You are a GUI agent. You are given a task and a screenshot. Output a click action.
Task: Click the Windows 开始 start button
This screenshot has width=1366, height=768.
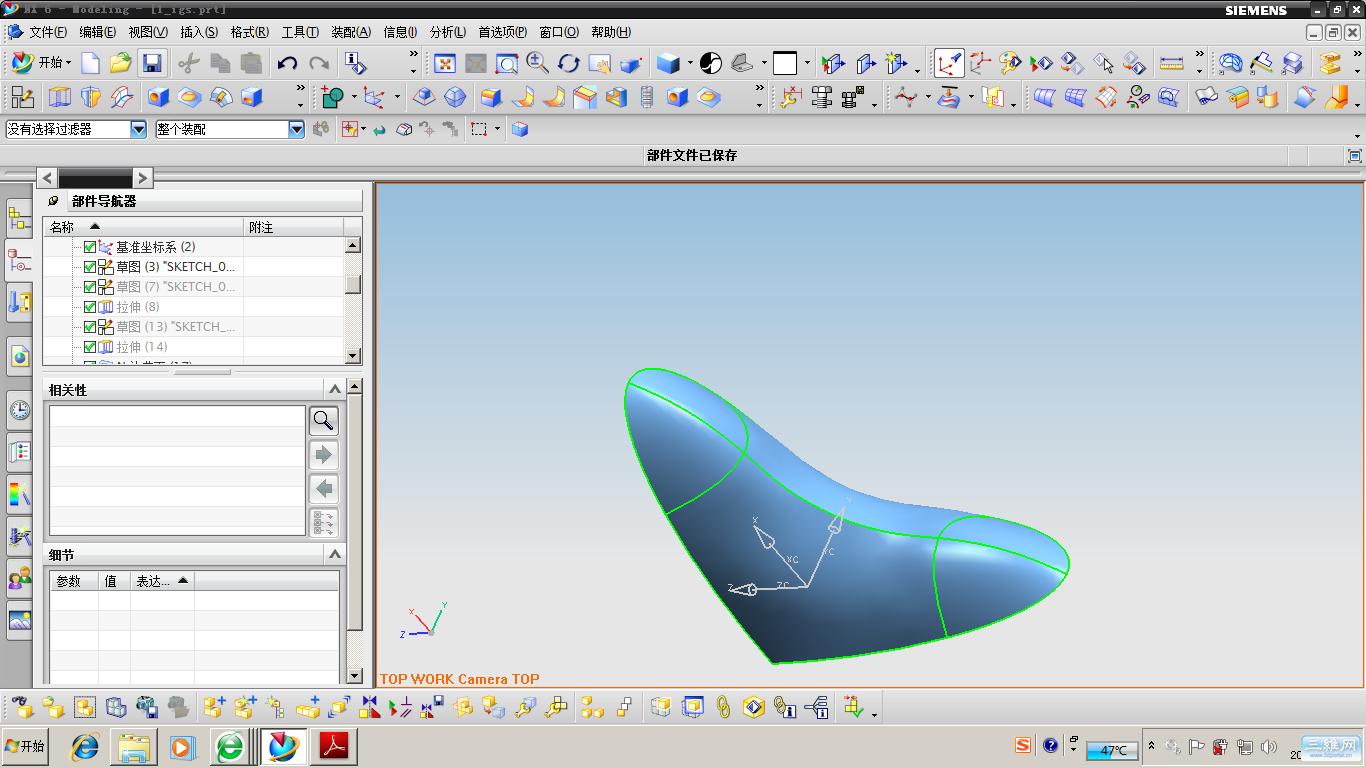(26, 746)
